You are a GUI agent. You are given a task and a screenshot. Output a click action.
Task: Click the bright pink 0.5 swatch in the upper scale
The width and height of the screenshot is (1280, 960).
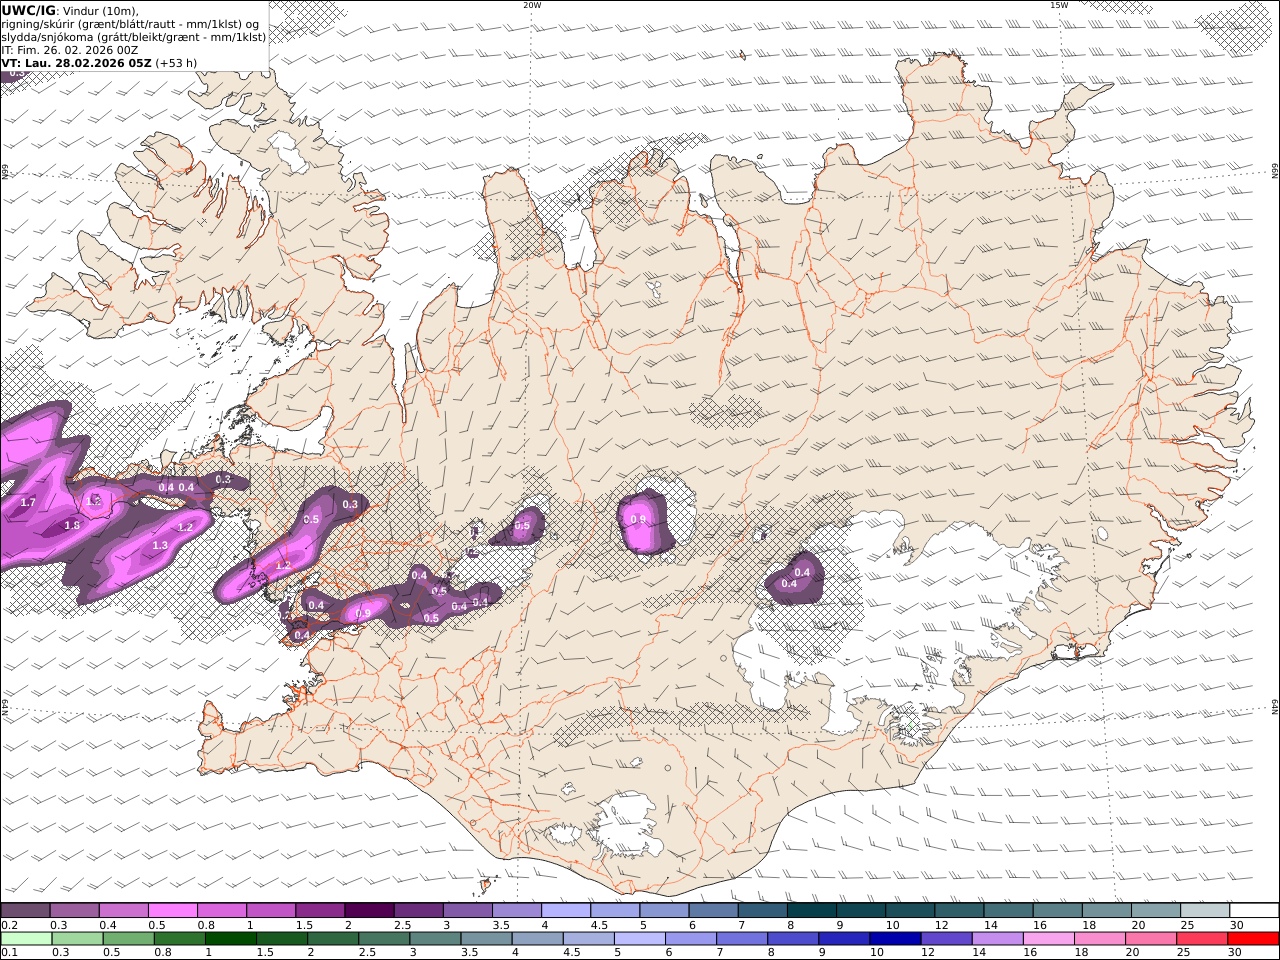point(173,910)
